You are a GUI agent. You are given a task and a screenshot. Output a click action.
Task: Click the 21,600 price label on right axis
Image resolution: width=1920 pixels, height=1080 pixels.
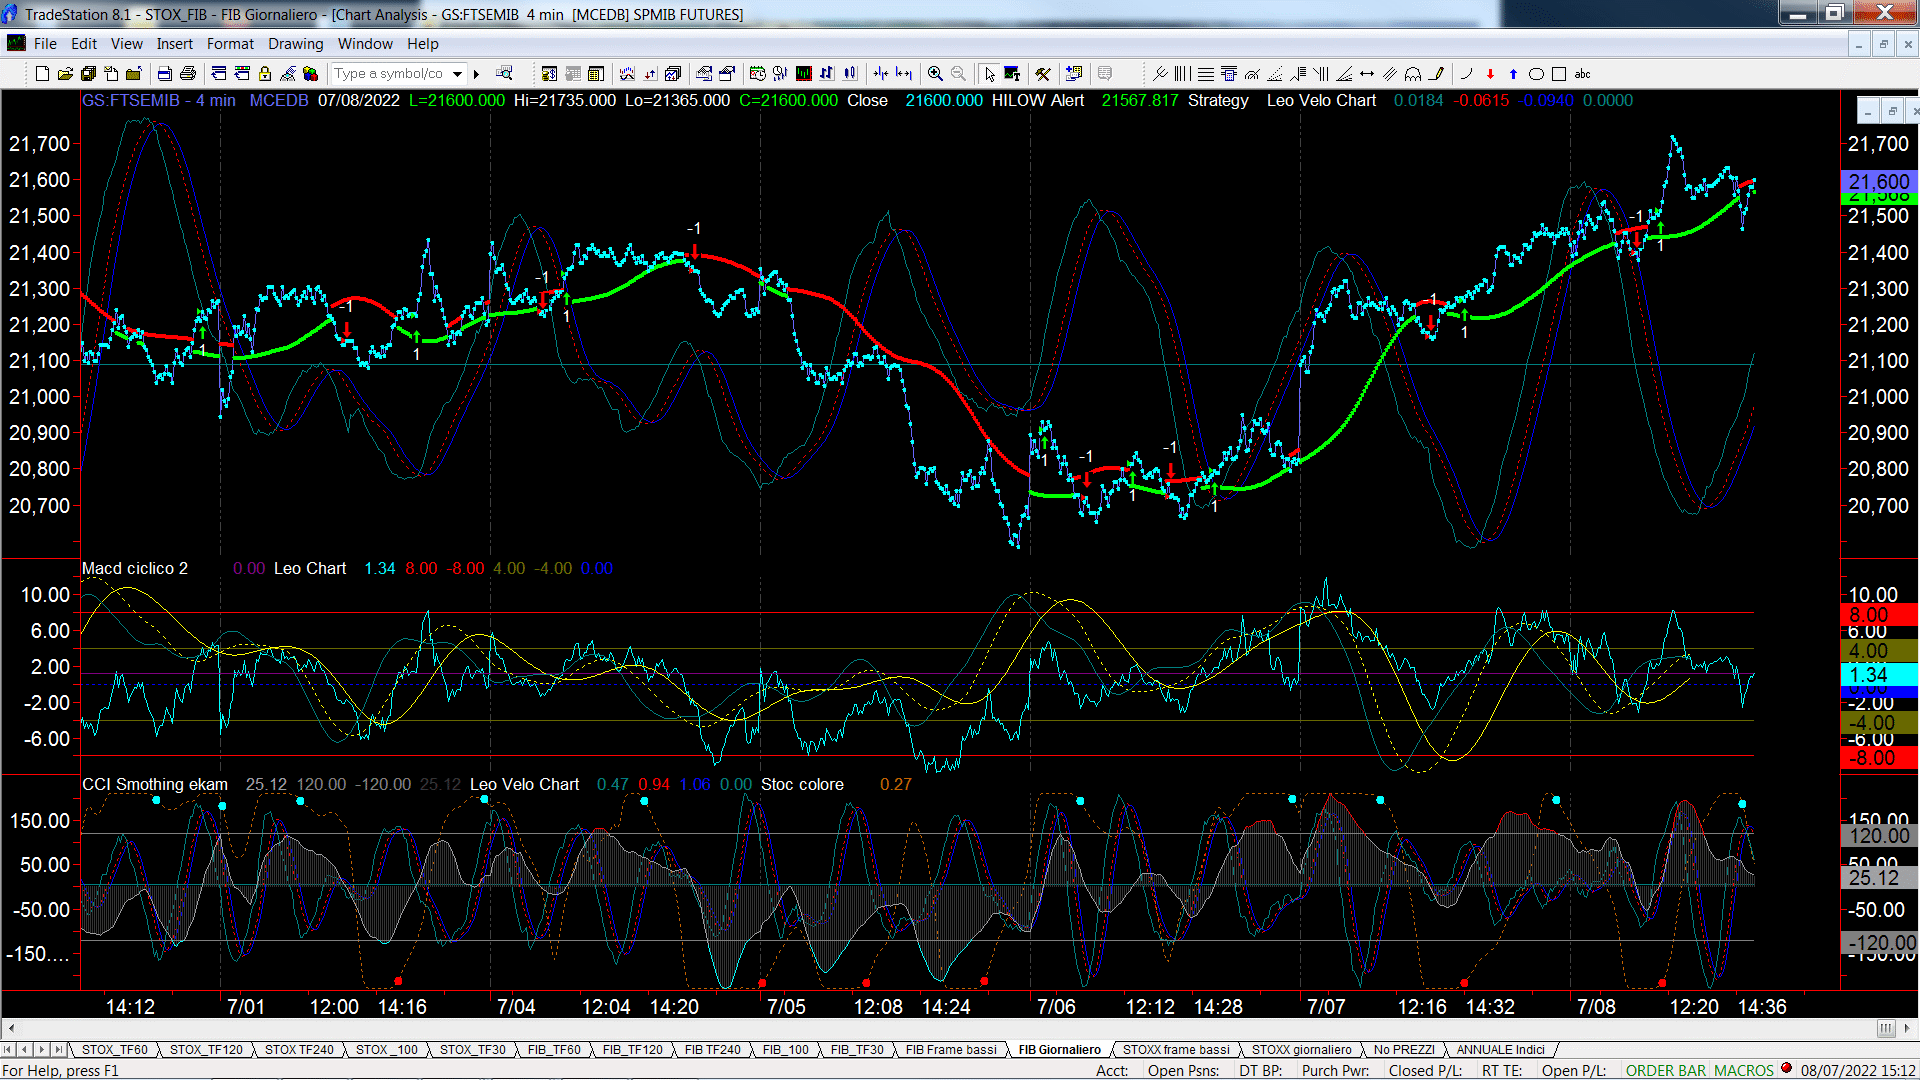1879,182
